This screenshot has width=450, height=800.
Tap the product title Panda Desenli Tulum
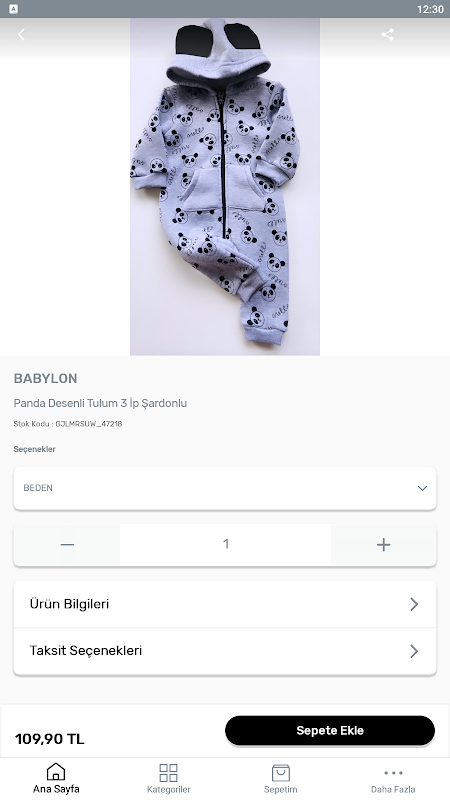(x=100, y=403)
